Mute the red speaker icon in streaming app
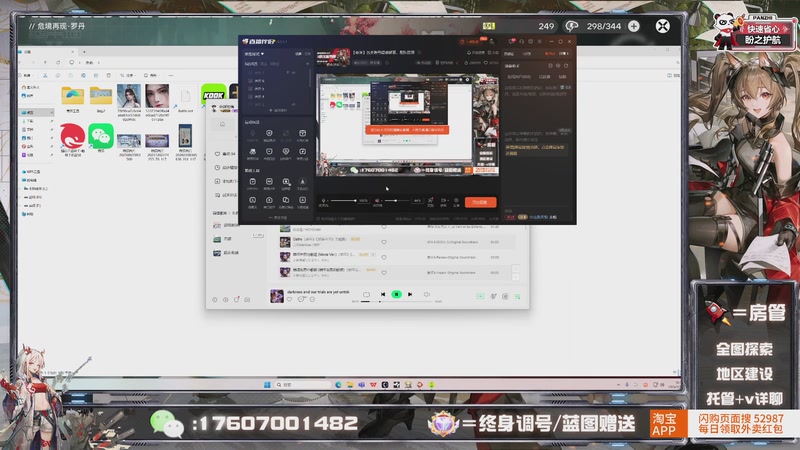The height and width of the screenshot is (450, 800). click(378, 201)
